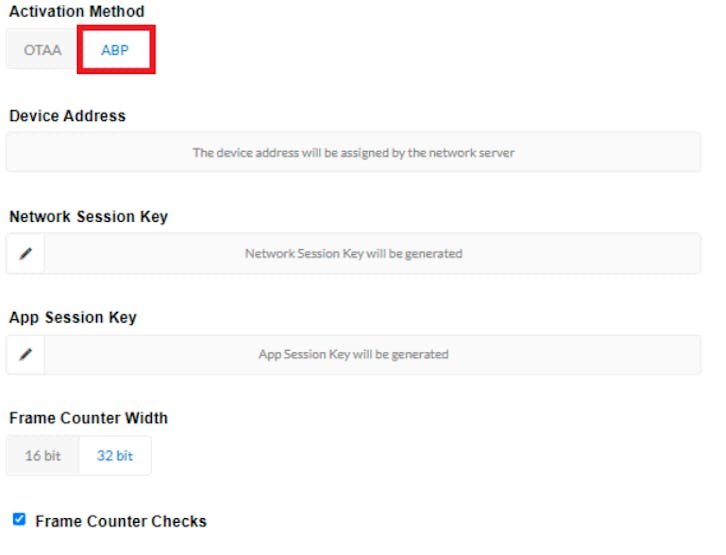Click the Activation Method heading

tap(77, 12)
